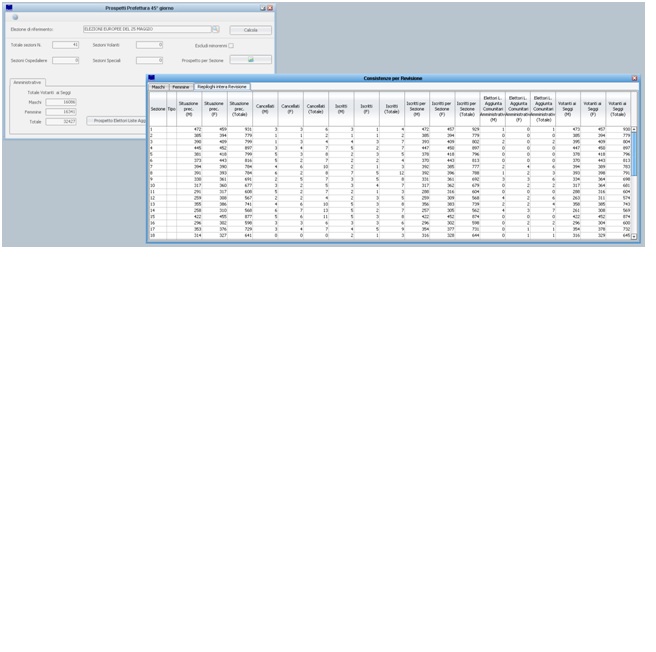Click the Votanti ai Seggi (F) header
Image resolution: width=656 pixels, height=652 pixels.
(x=593, y=109)
